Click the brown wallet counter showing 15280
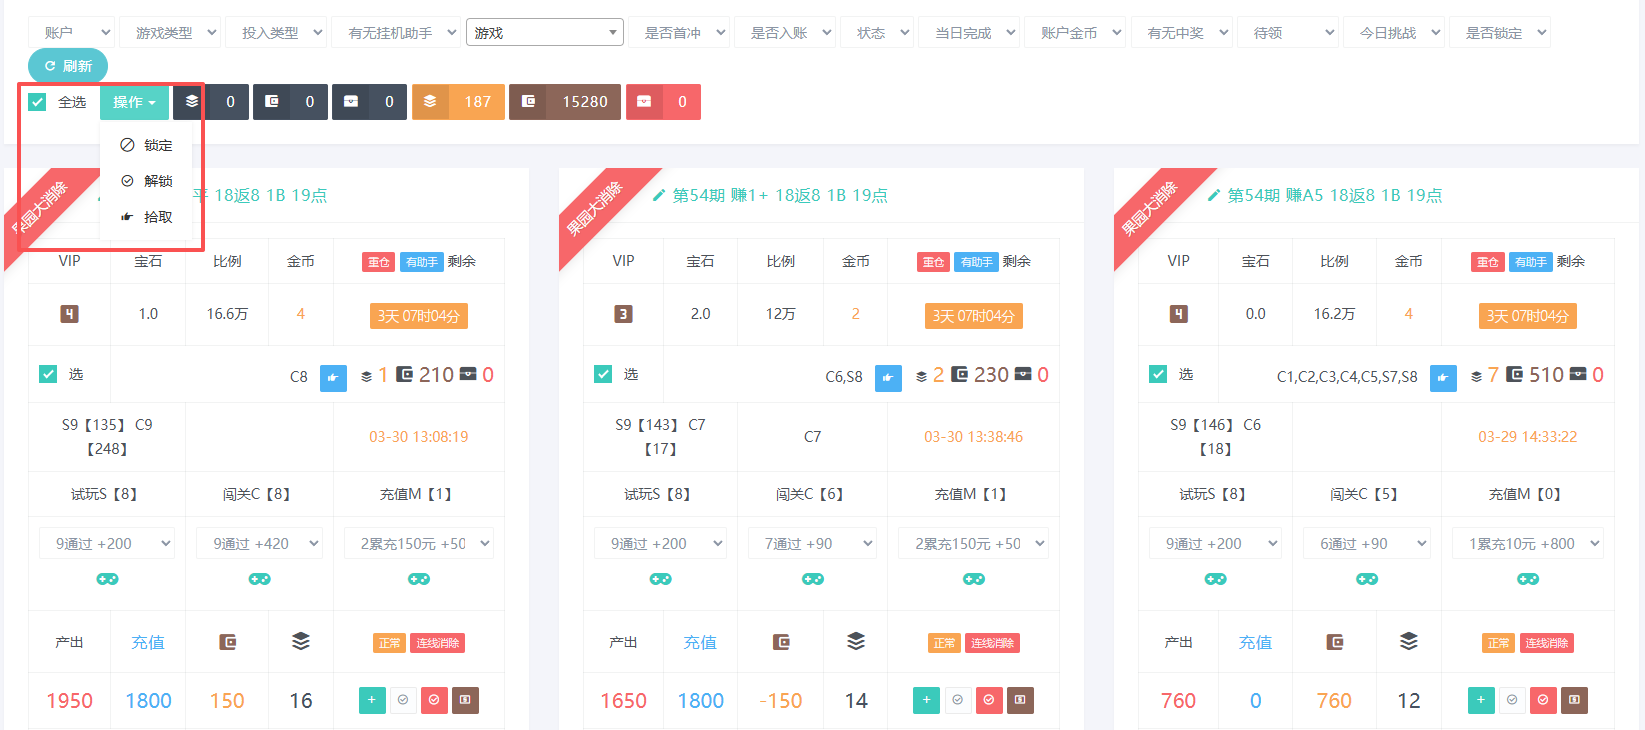Image resolution: width=1645 pixels, height=730 pixels. tap(564, 102)
